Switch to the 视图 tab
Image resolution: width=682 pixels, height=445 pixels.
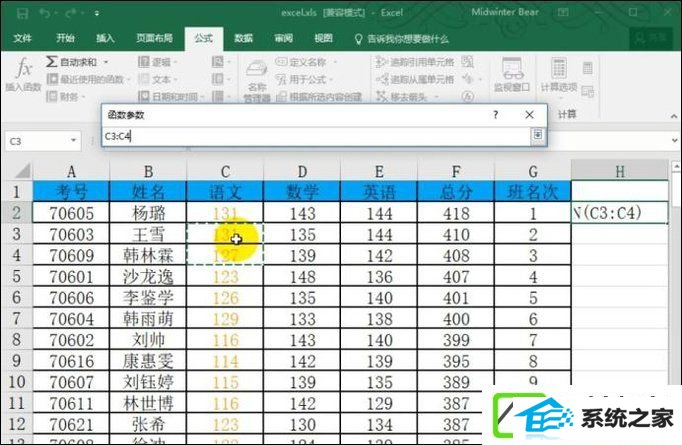coord(324,38)
